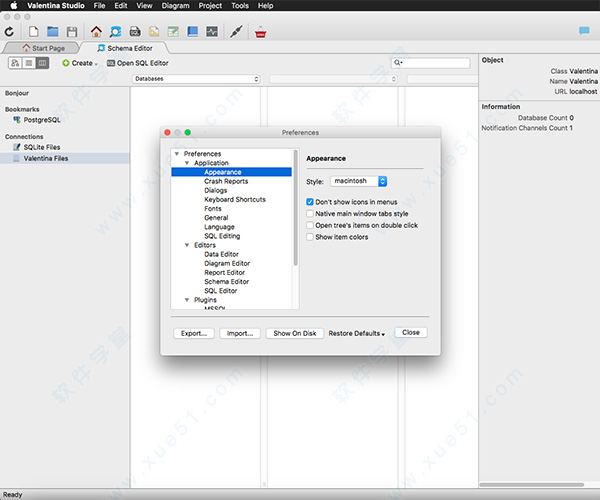This screenshot has width=600, height=500.
Task: Switch to column view mode icon
Action: point(42,63)
